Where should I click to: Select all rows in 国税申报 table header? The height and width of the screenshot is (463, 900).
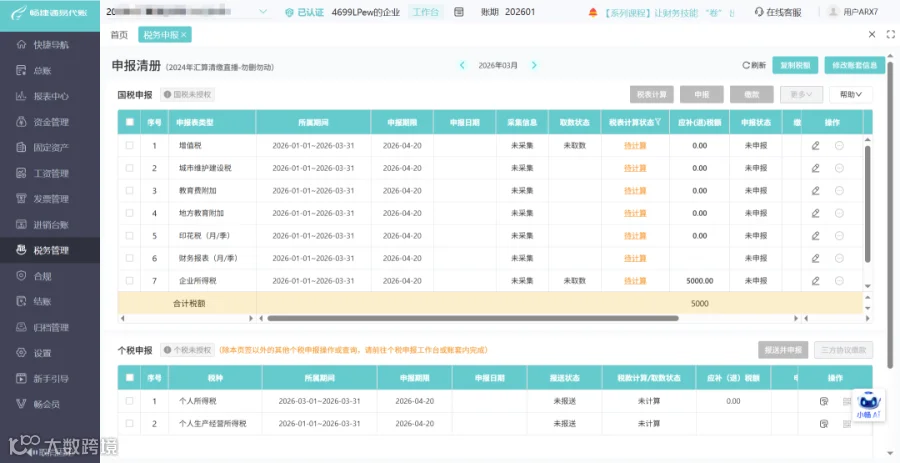[x=129, y=122]
